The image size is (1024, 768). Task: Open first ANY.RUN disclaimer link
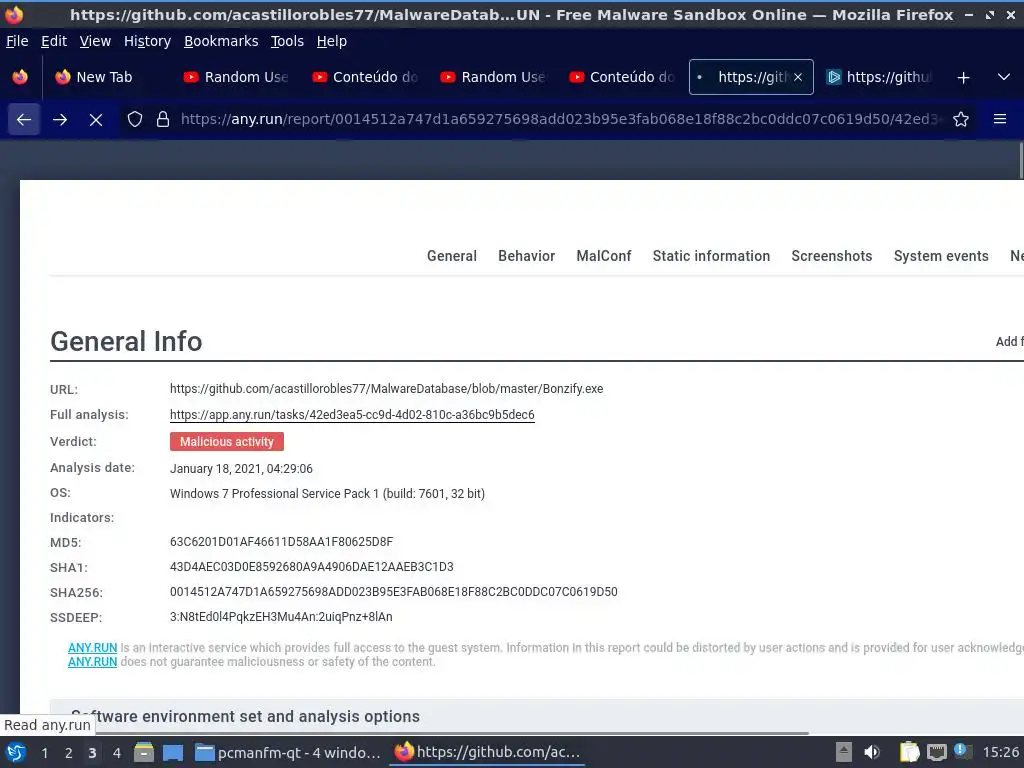(93, 648)
